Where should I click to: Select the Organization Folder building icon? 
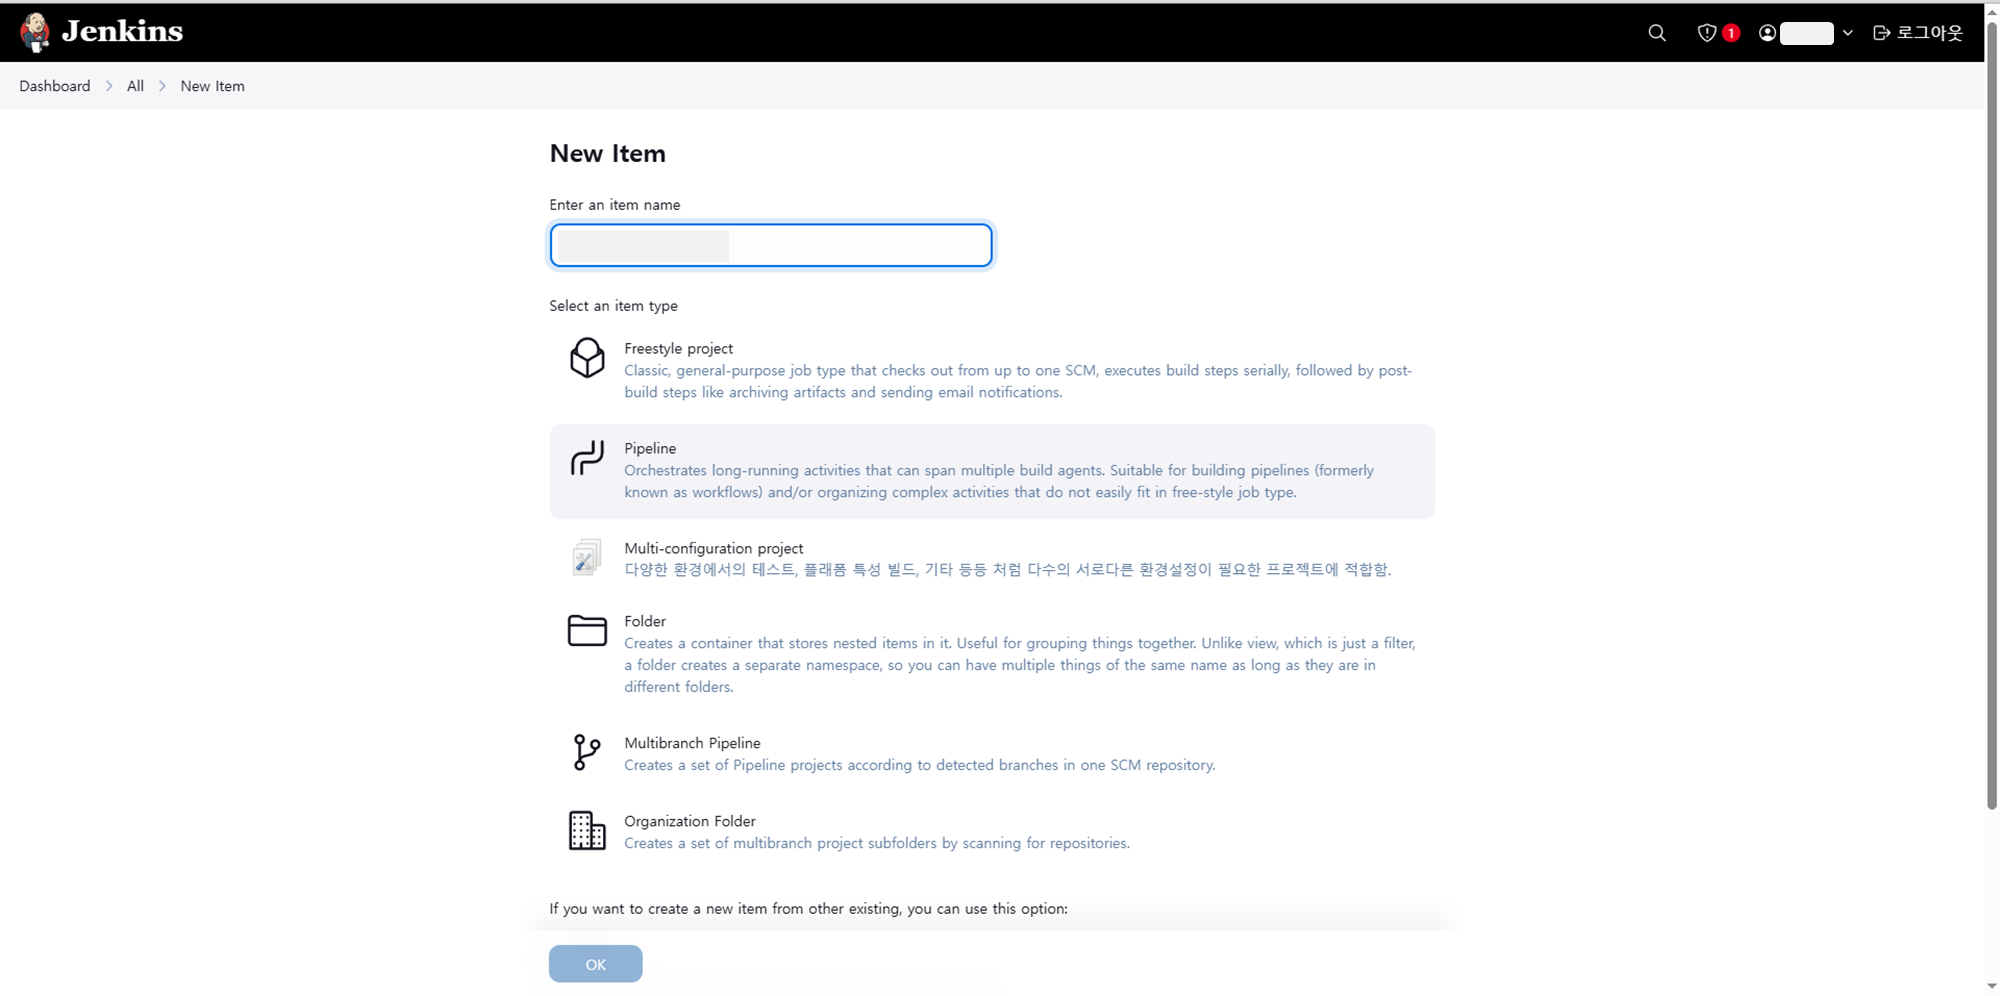click(x=587, y=830)
